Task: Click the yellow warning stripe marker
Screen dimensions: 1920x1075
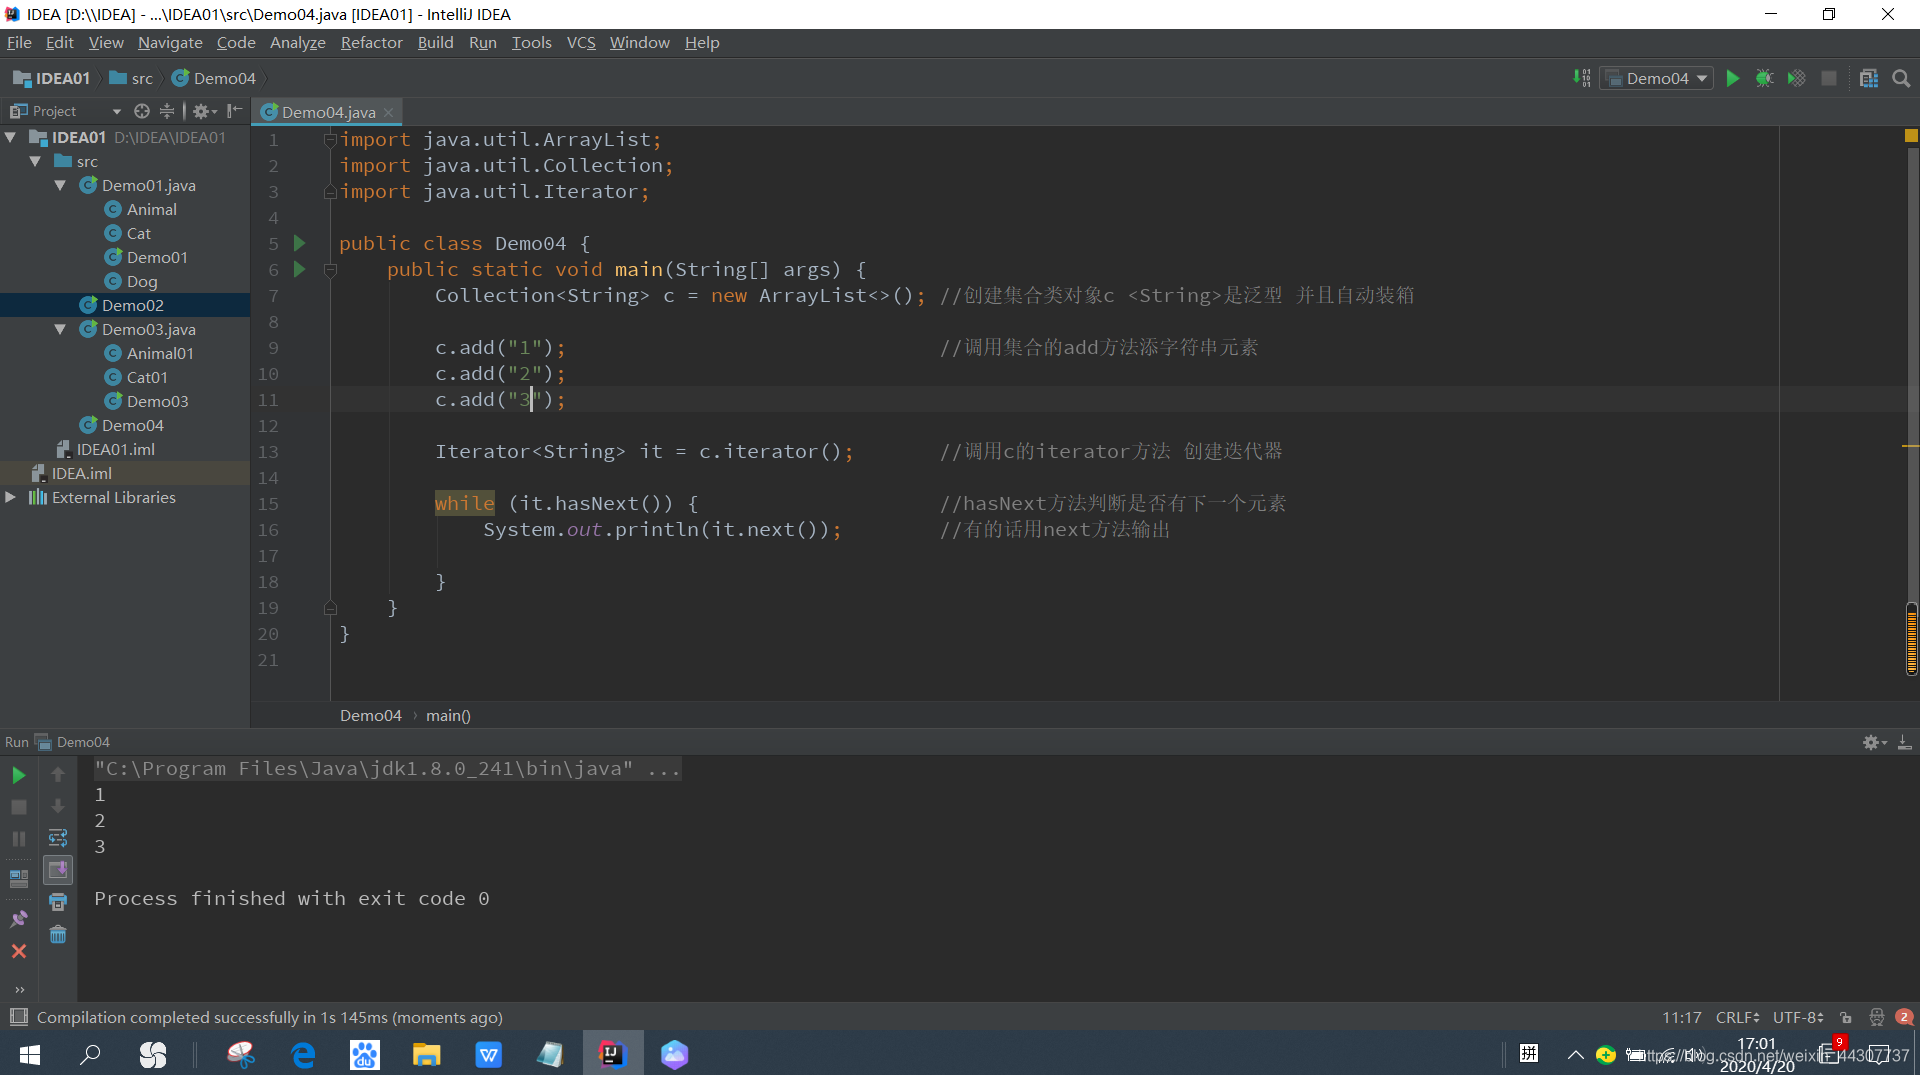Action: 1910,446
